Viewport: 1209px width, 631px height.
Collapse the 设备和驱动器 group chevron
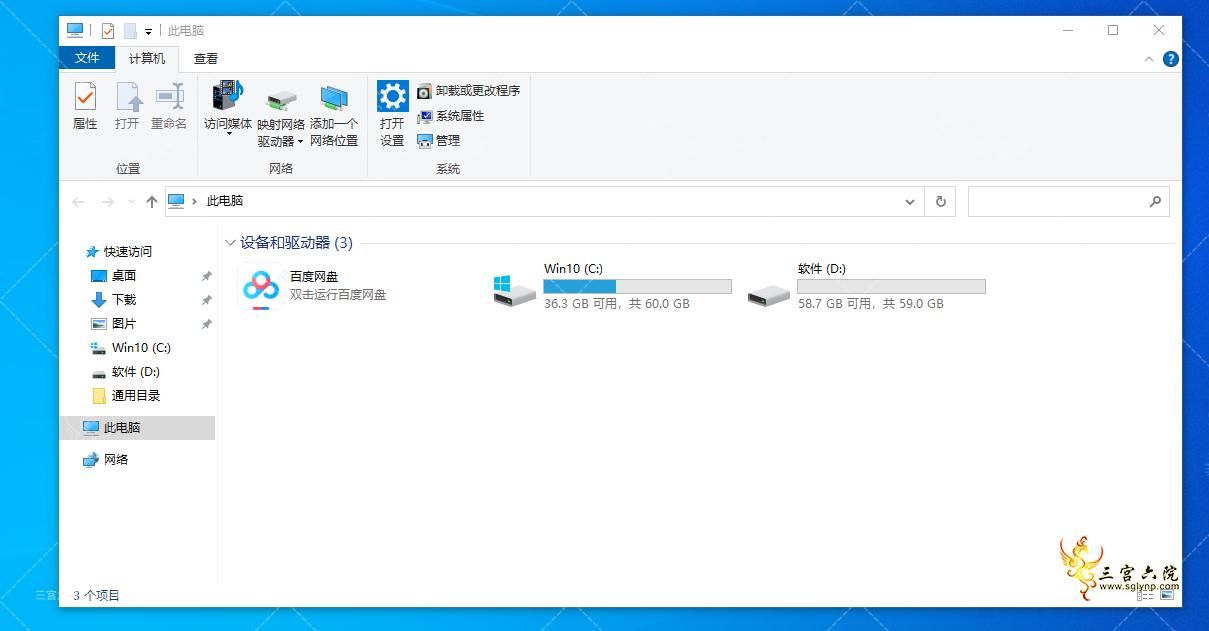[230, 243]
